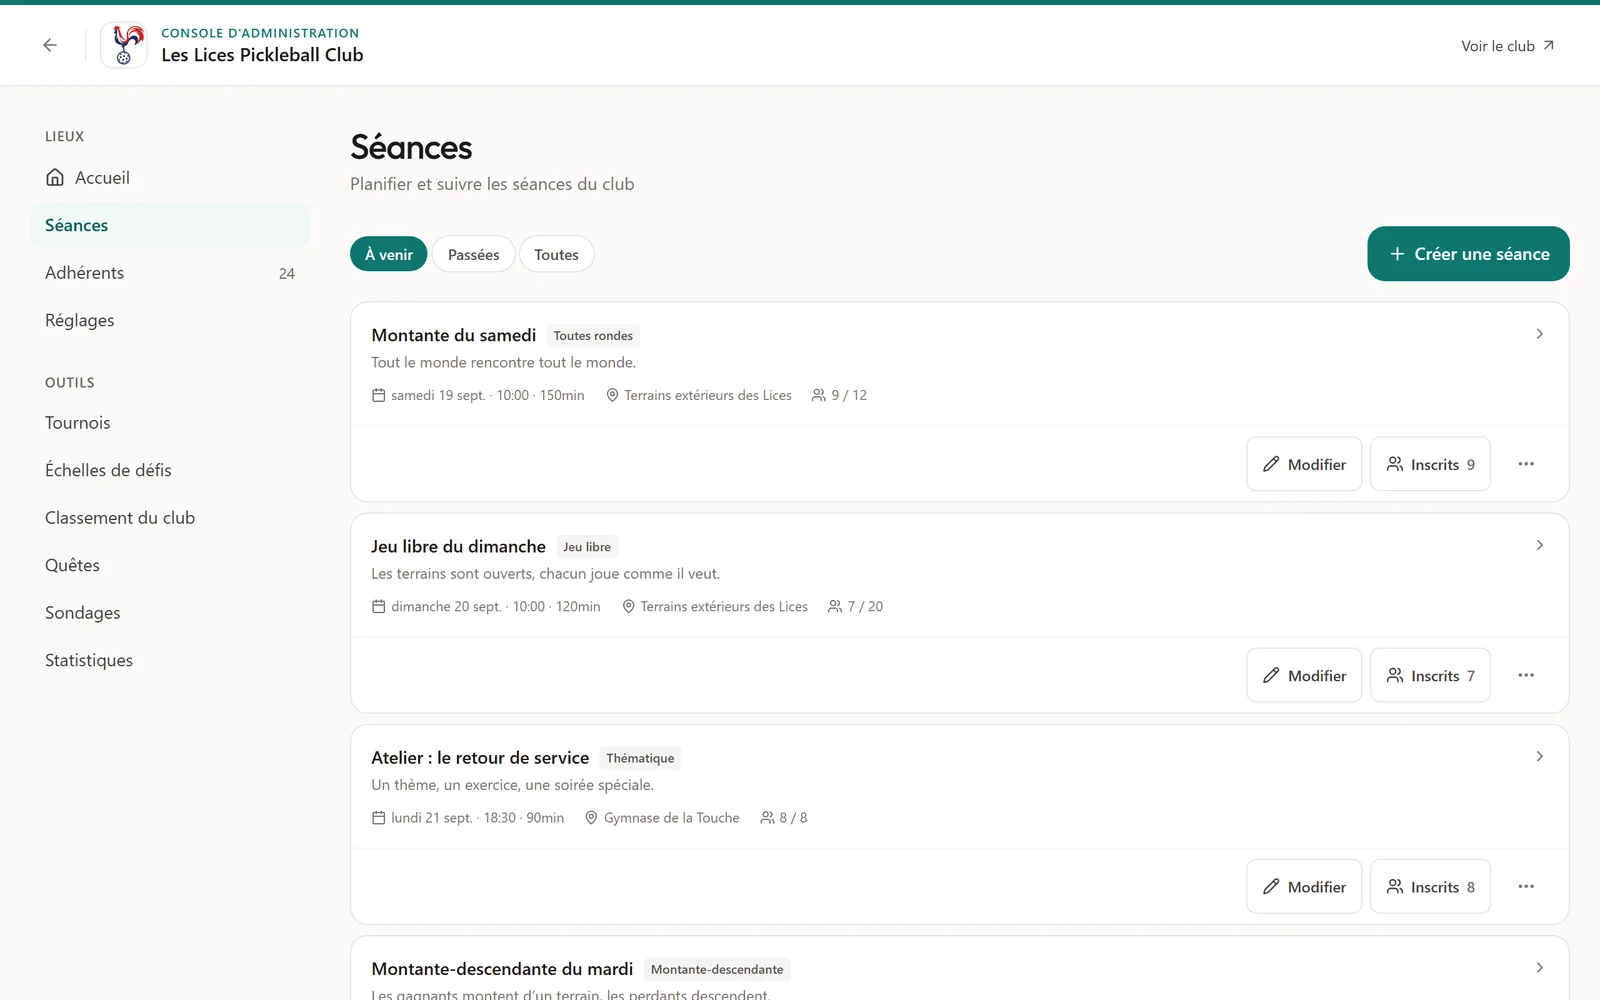This screenshot has height=1000, width=1600.
Task: Show the Toutes sessions tab
Action: pos(556,254)
